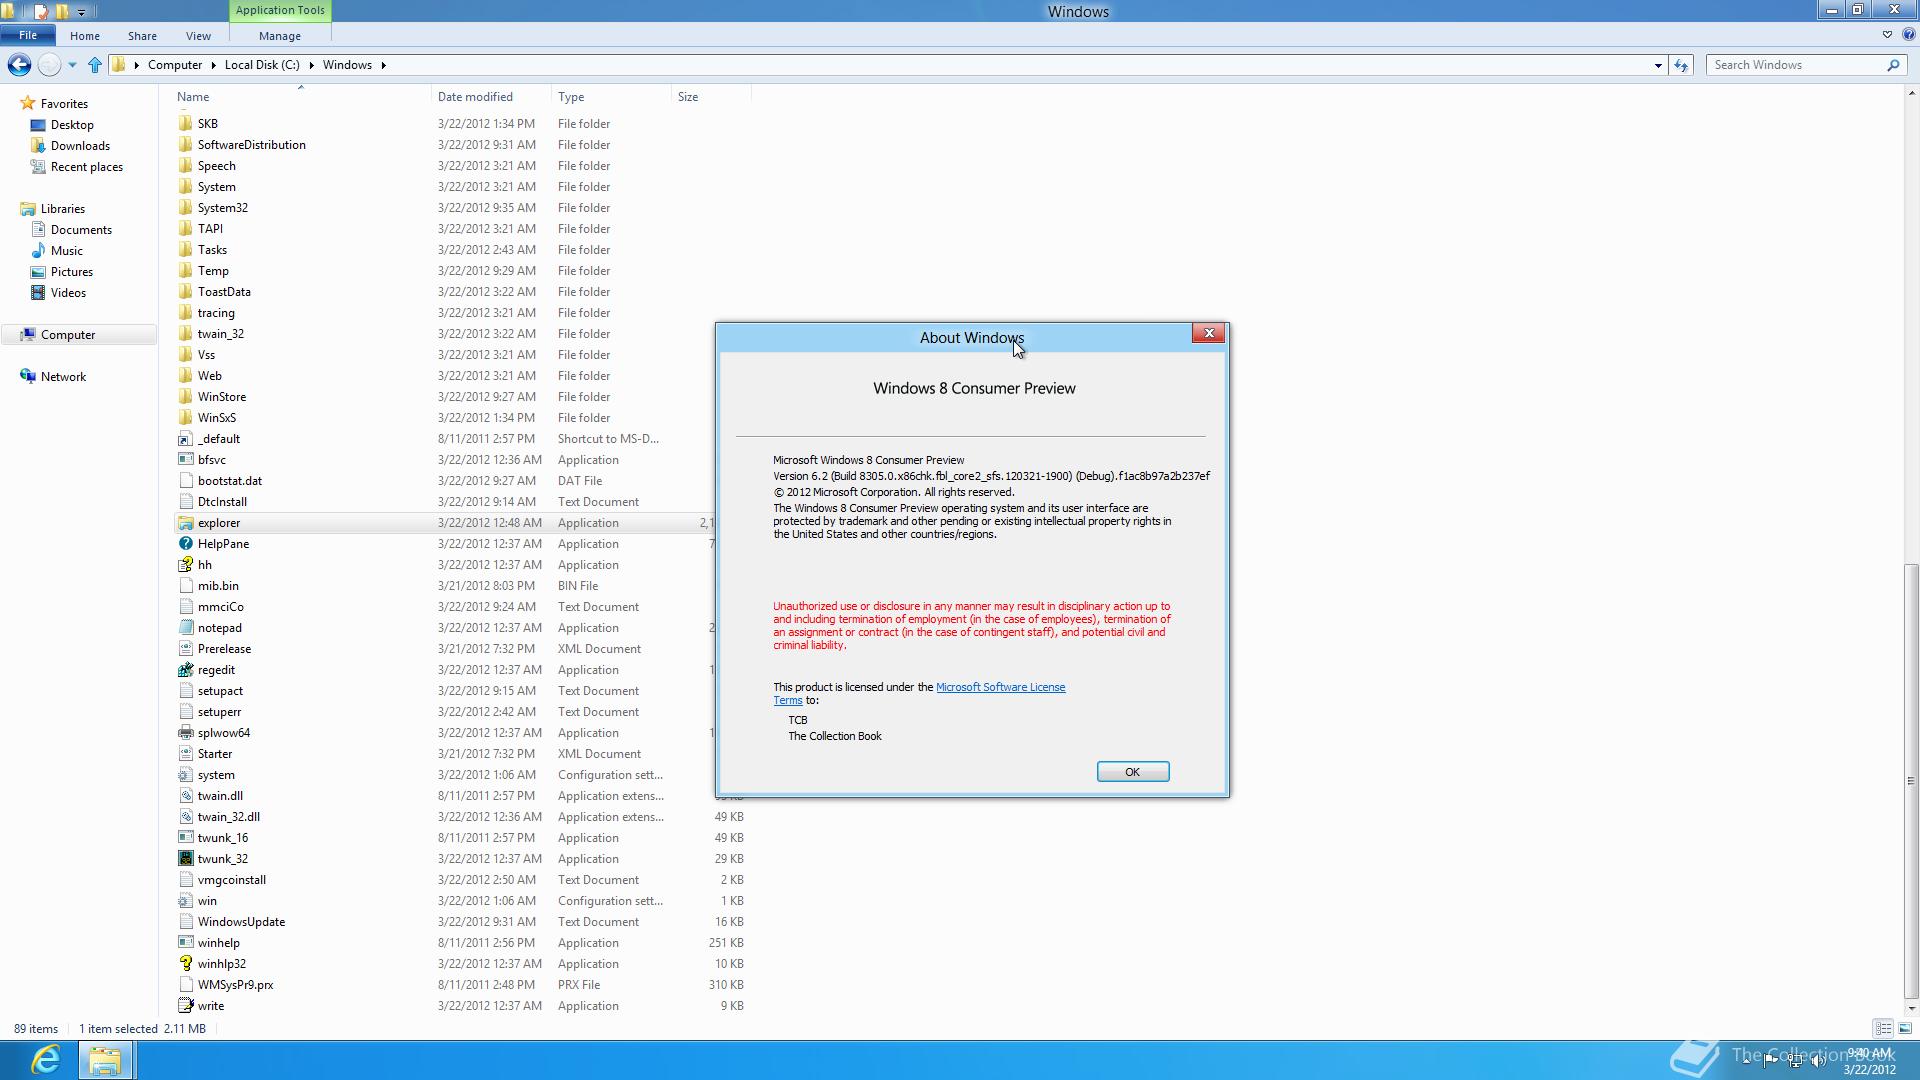Click OK in the About Windows dialog
This screenshot has height=1080, width=1920.
click(1132, 772)
